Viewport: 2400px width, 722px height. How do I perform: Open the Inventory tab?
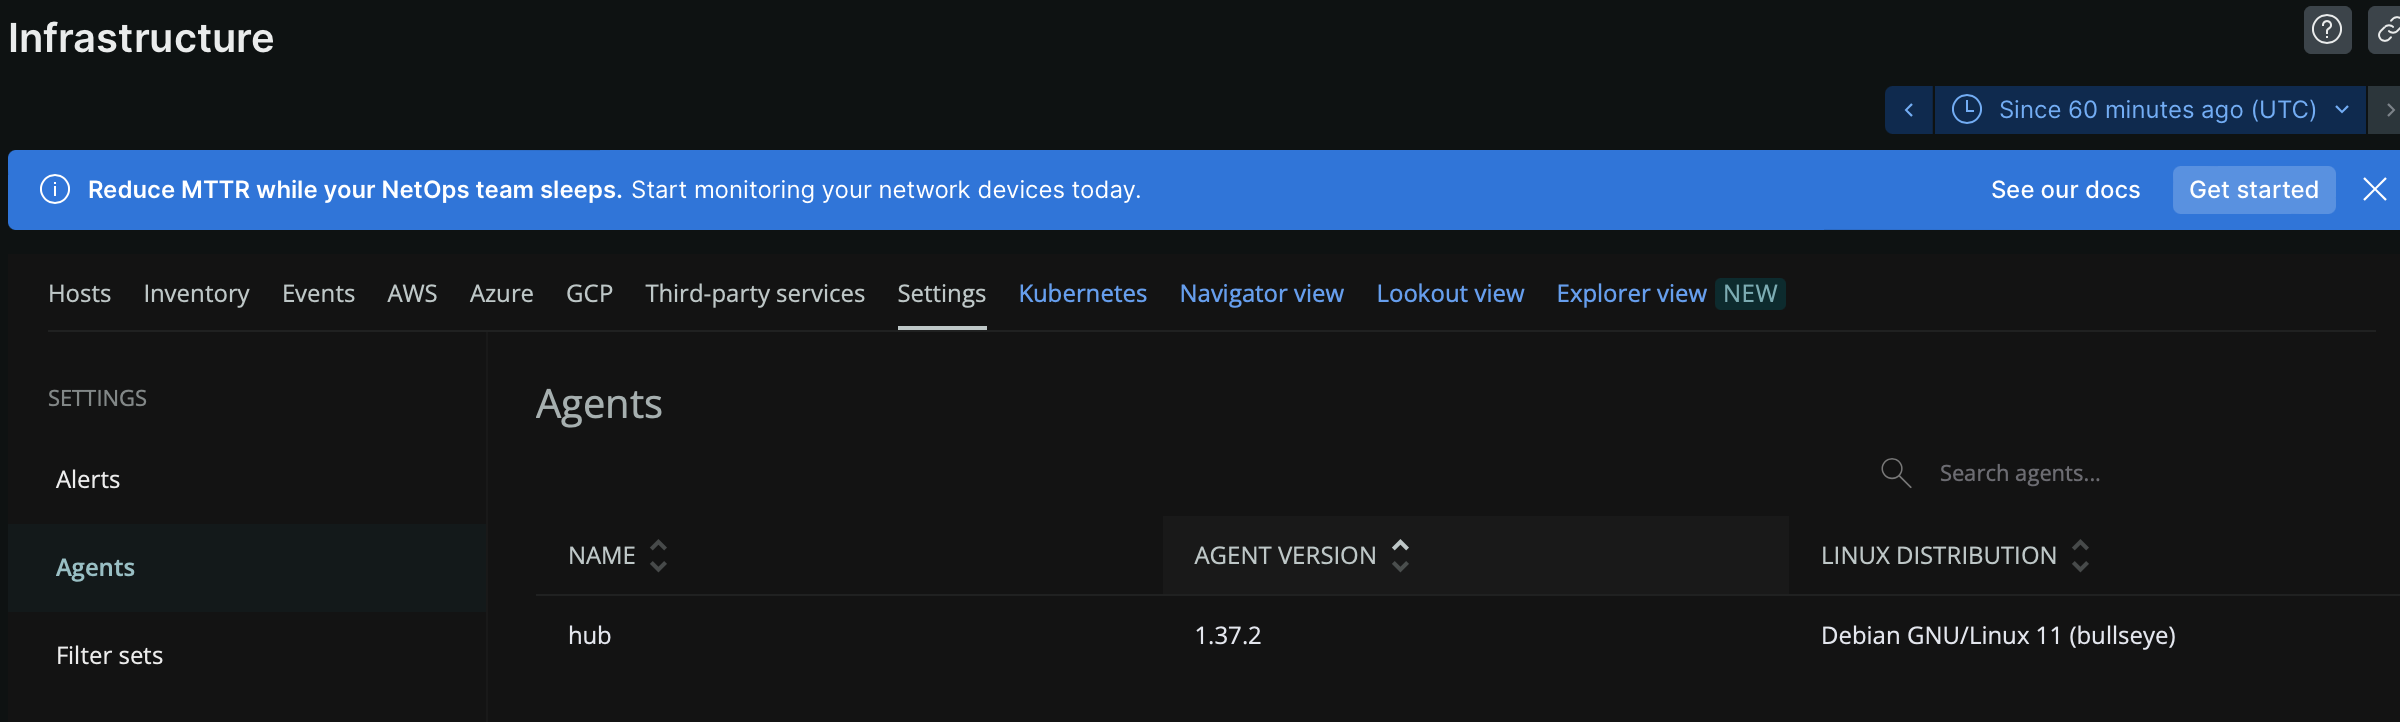pos(196,293)
